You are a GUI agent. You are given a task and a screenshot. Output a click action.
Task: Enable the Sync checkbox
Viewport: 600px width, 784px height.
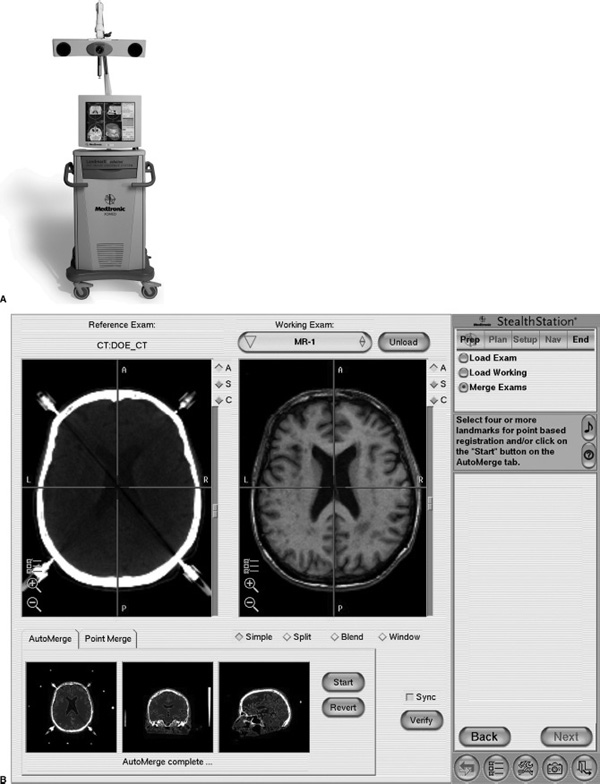(x=408, y=697)
